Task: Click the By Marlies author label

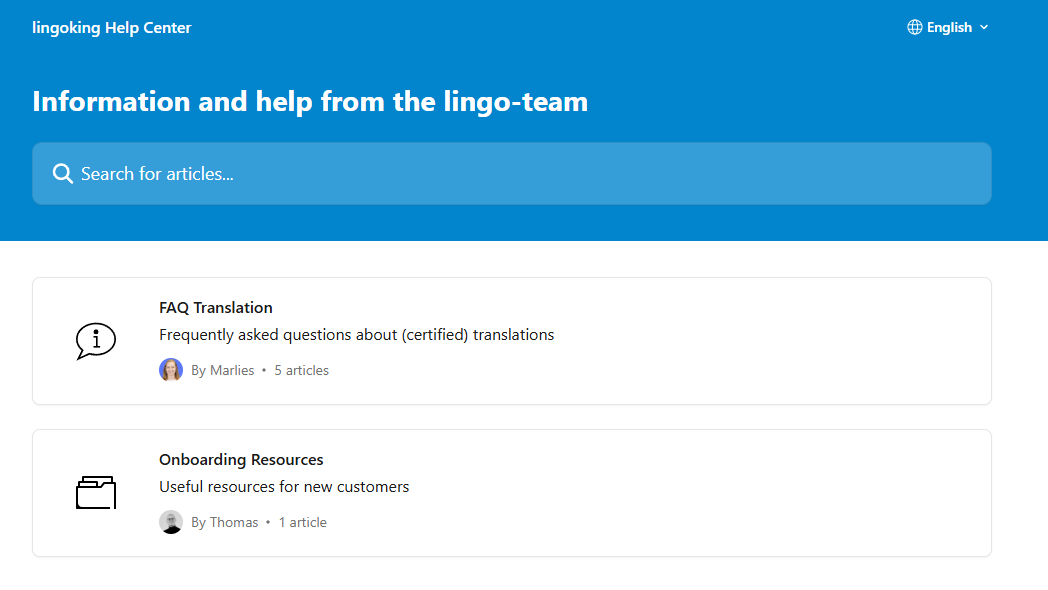Action: [223, 371]
